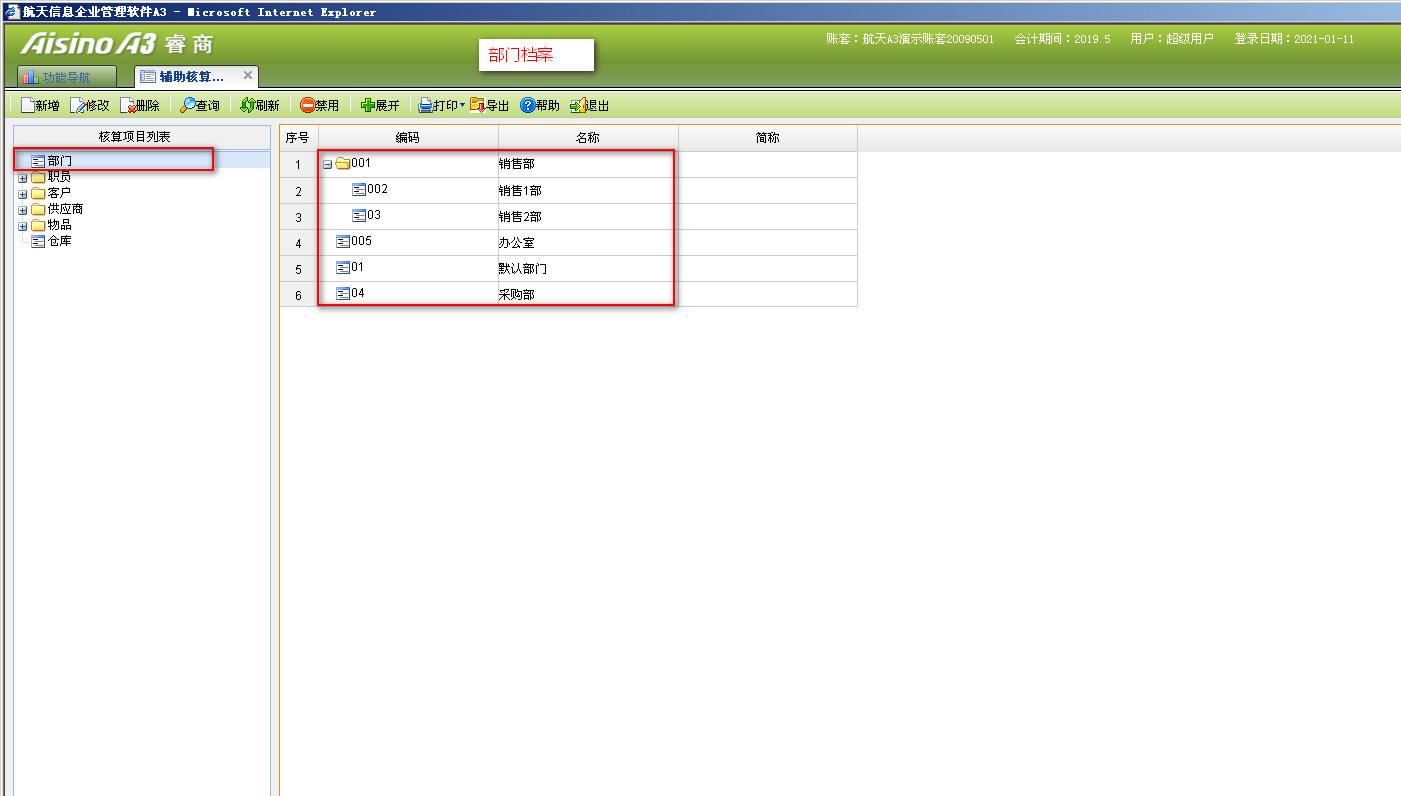Expand the 客户 folder in tree
This screenshot has height=796, width=1401.
[23, 194]
